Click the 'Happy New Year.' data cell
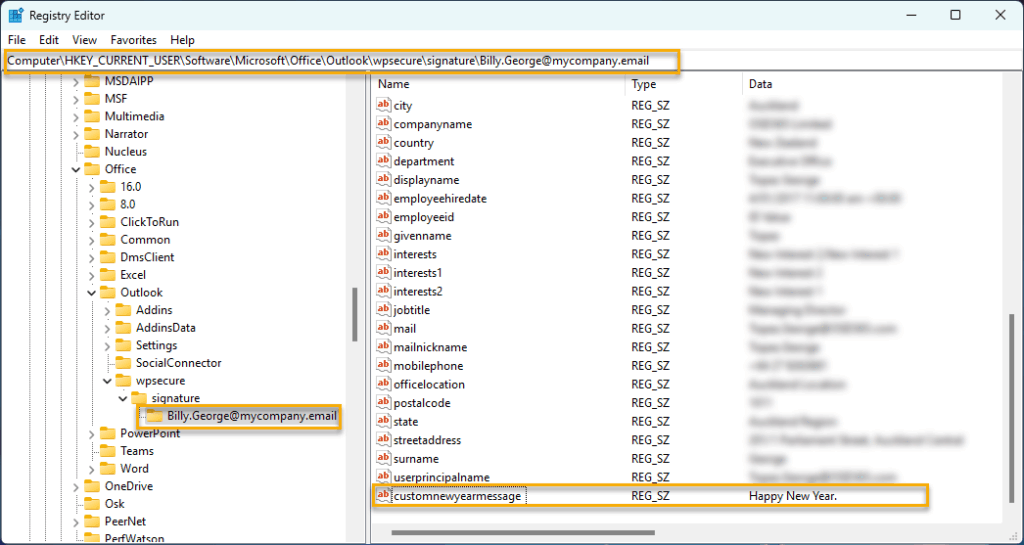 tap(793, 496)
